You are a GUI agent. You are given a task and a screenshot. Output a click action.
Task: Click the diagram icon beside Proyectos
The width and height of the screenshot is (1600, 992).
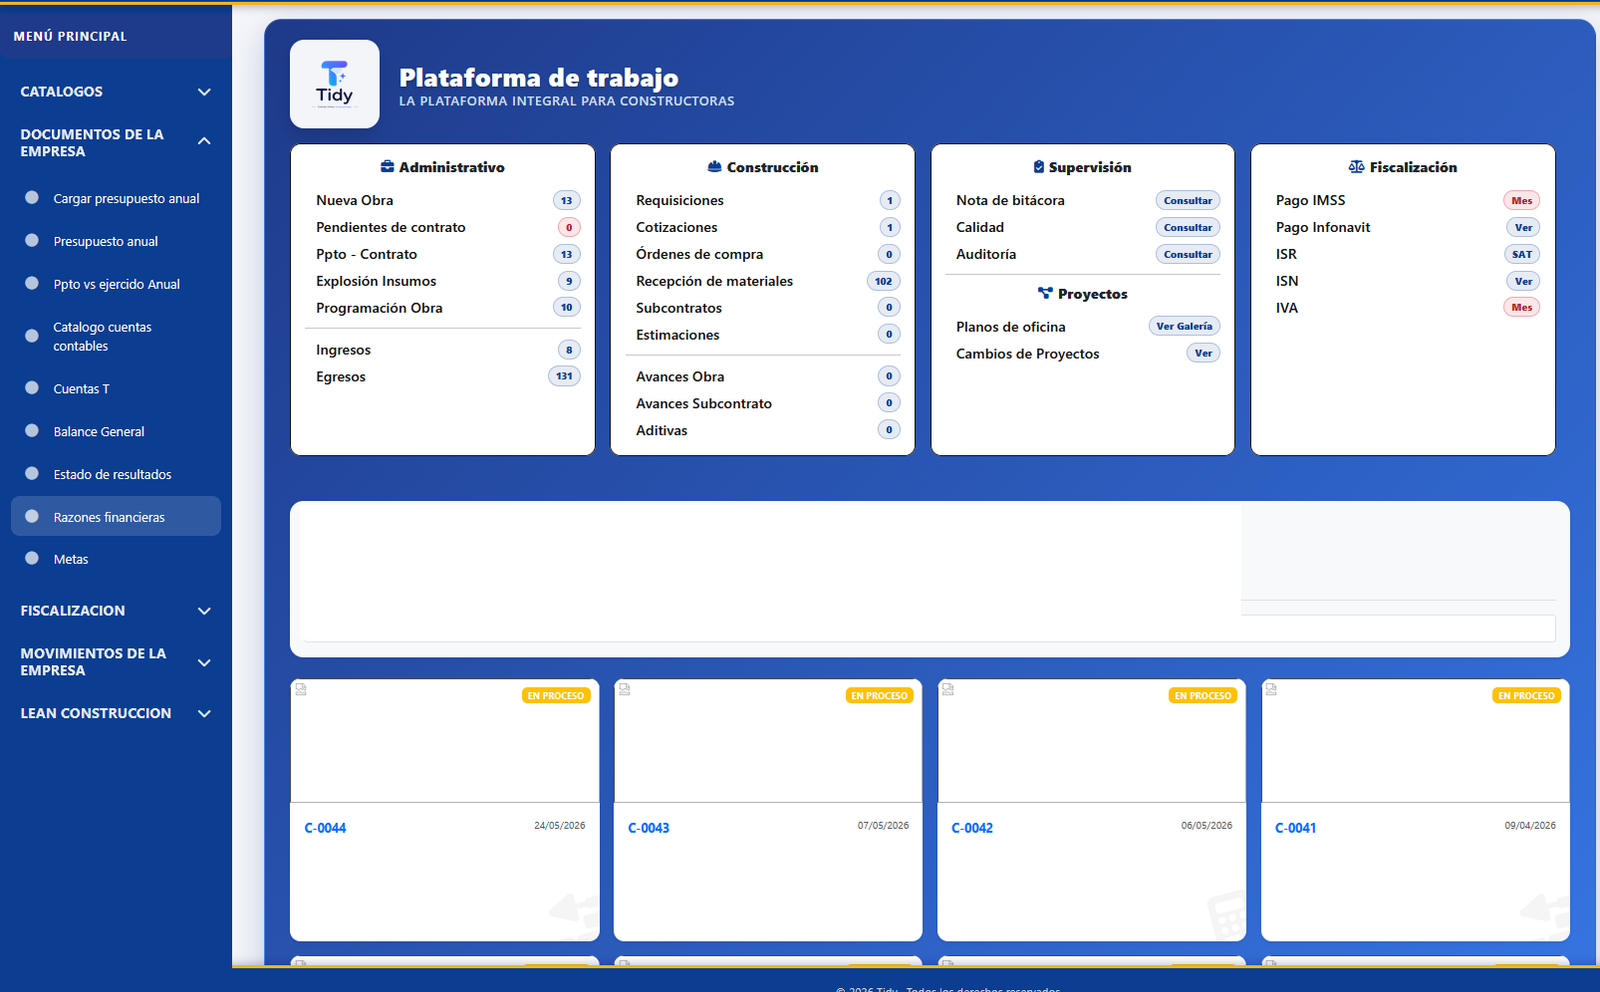click(x=1045, y=294)
